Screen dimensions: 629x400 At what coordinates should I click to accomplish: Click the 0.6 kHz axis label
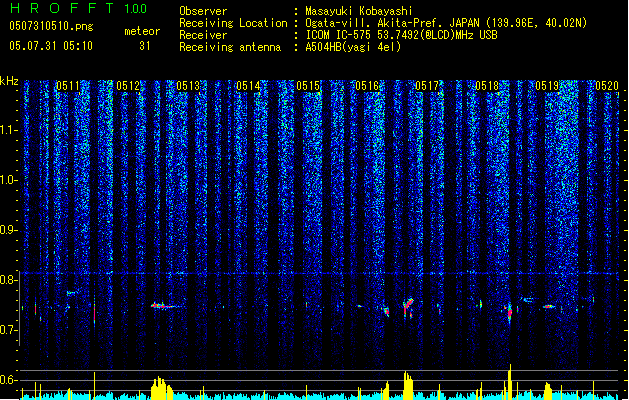[x=9, y=380]
